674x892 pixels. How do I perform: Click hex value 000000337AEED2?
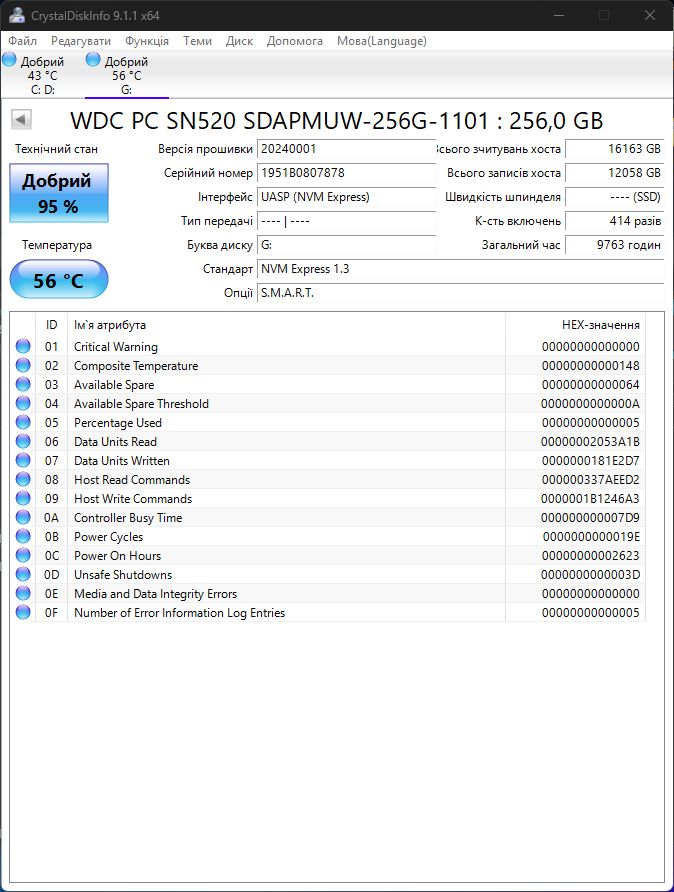(590, 480)
